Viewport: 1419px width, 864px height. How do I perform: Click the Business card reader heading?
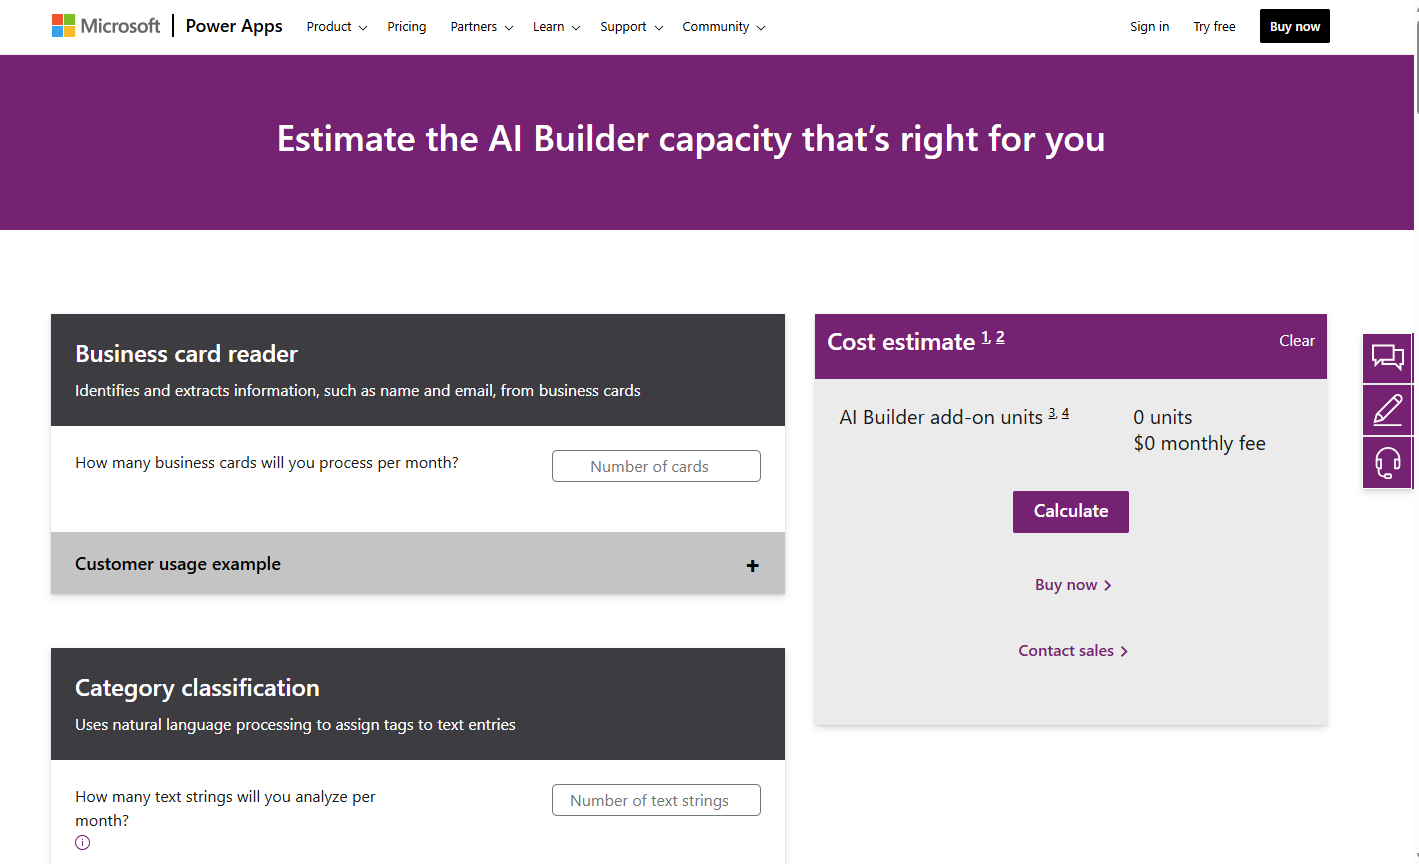(x=186, y=354)
